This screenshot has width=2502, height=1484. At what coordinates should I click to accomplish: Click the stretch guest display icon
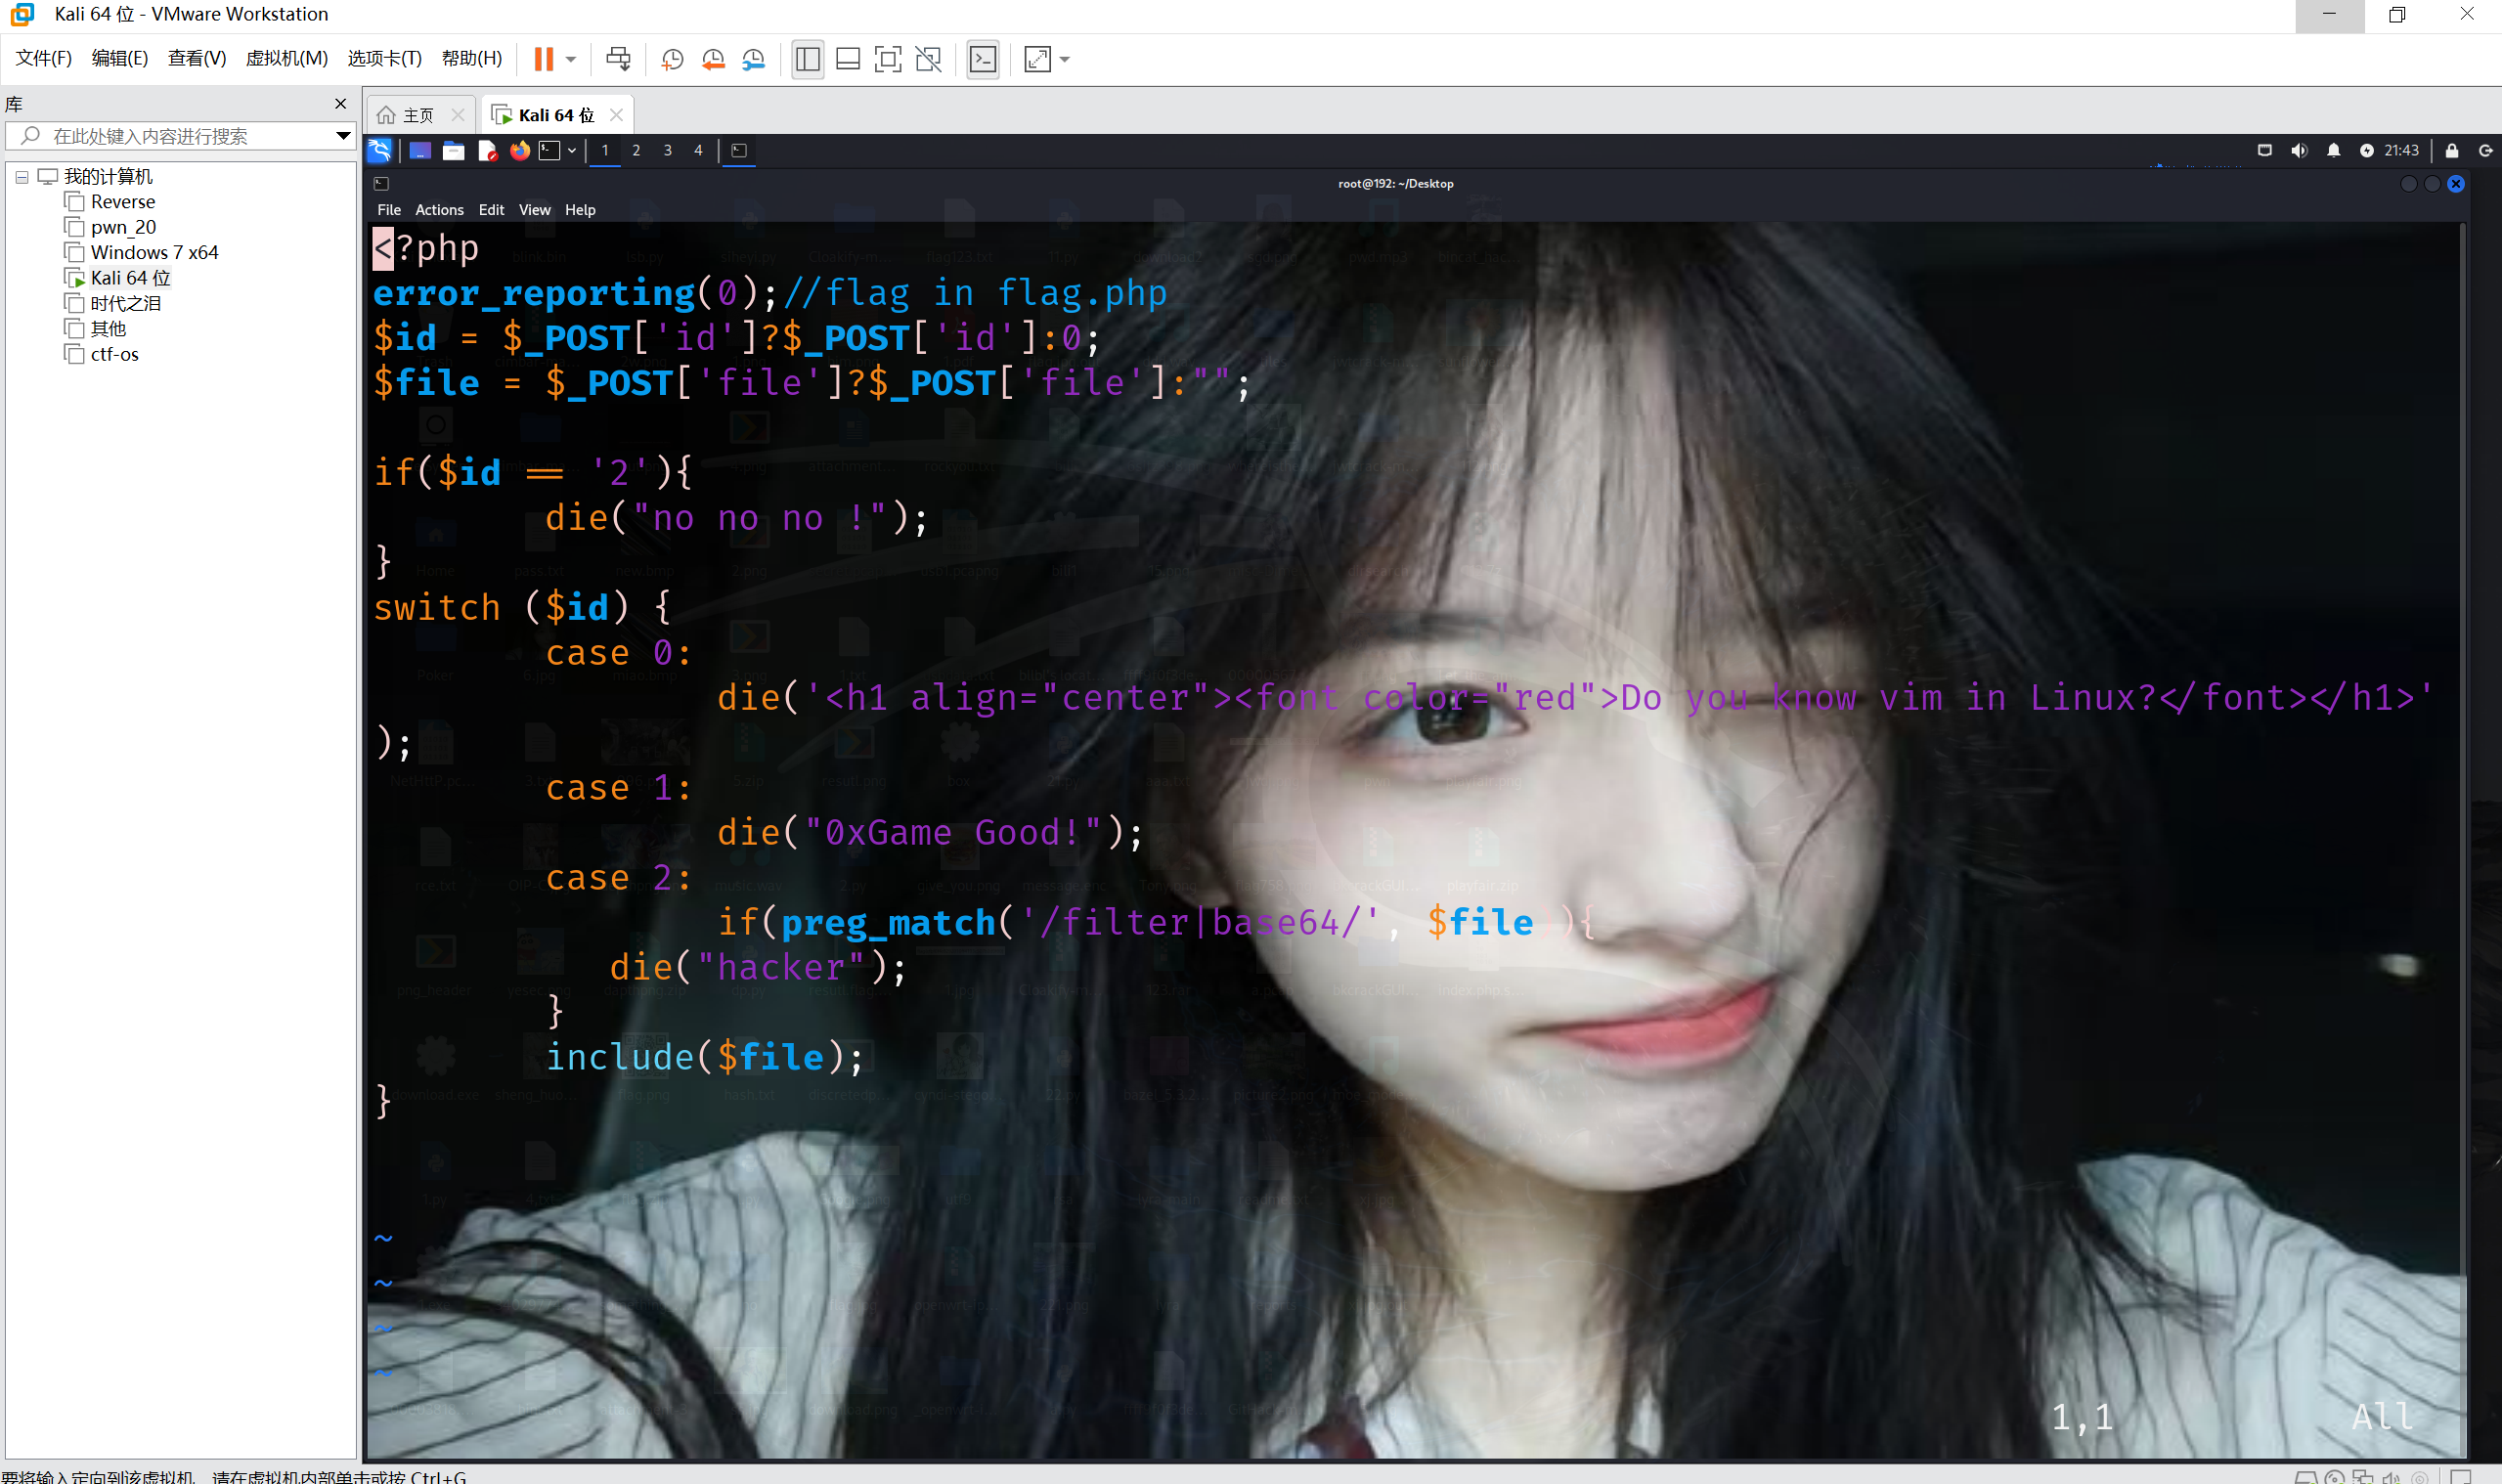1038,59
